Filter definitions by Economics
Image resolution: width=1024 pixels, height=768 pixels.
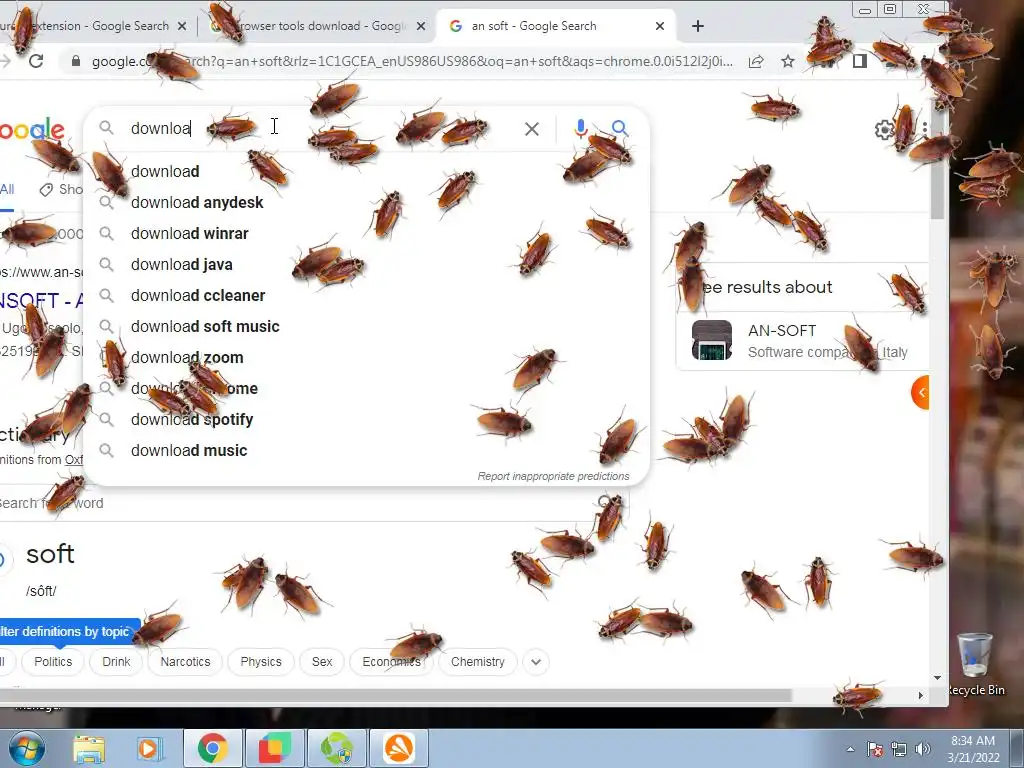pyautogui.click(x=391, y=662)
